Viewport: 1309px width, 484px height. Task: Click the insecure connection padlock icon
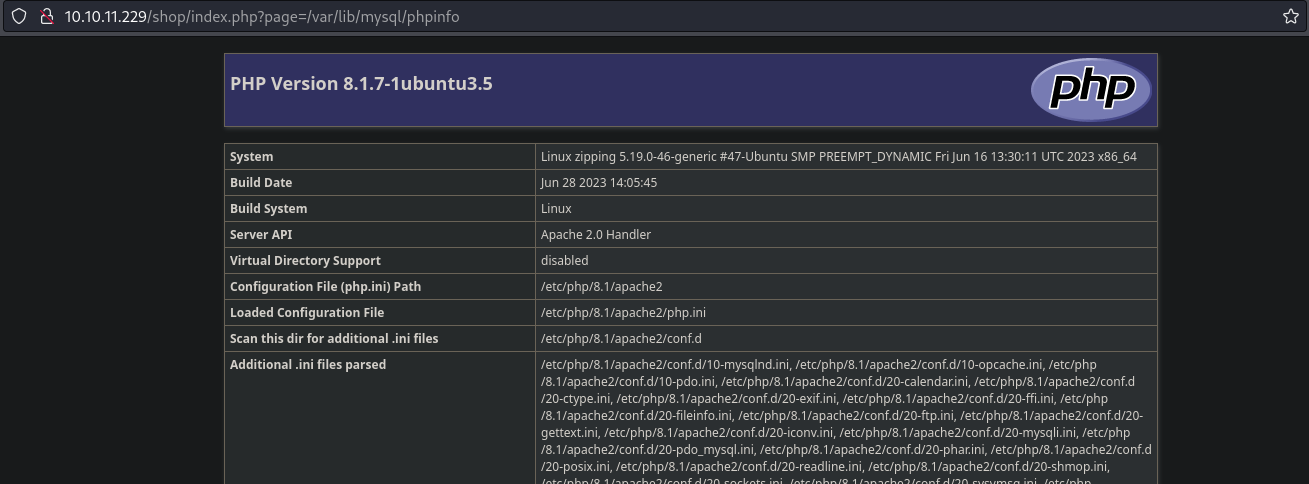[45, 17]
